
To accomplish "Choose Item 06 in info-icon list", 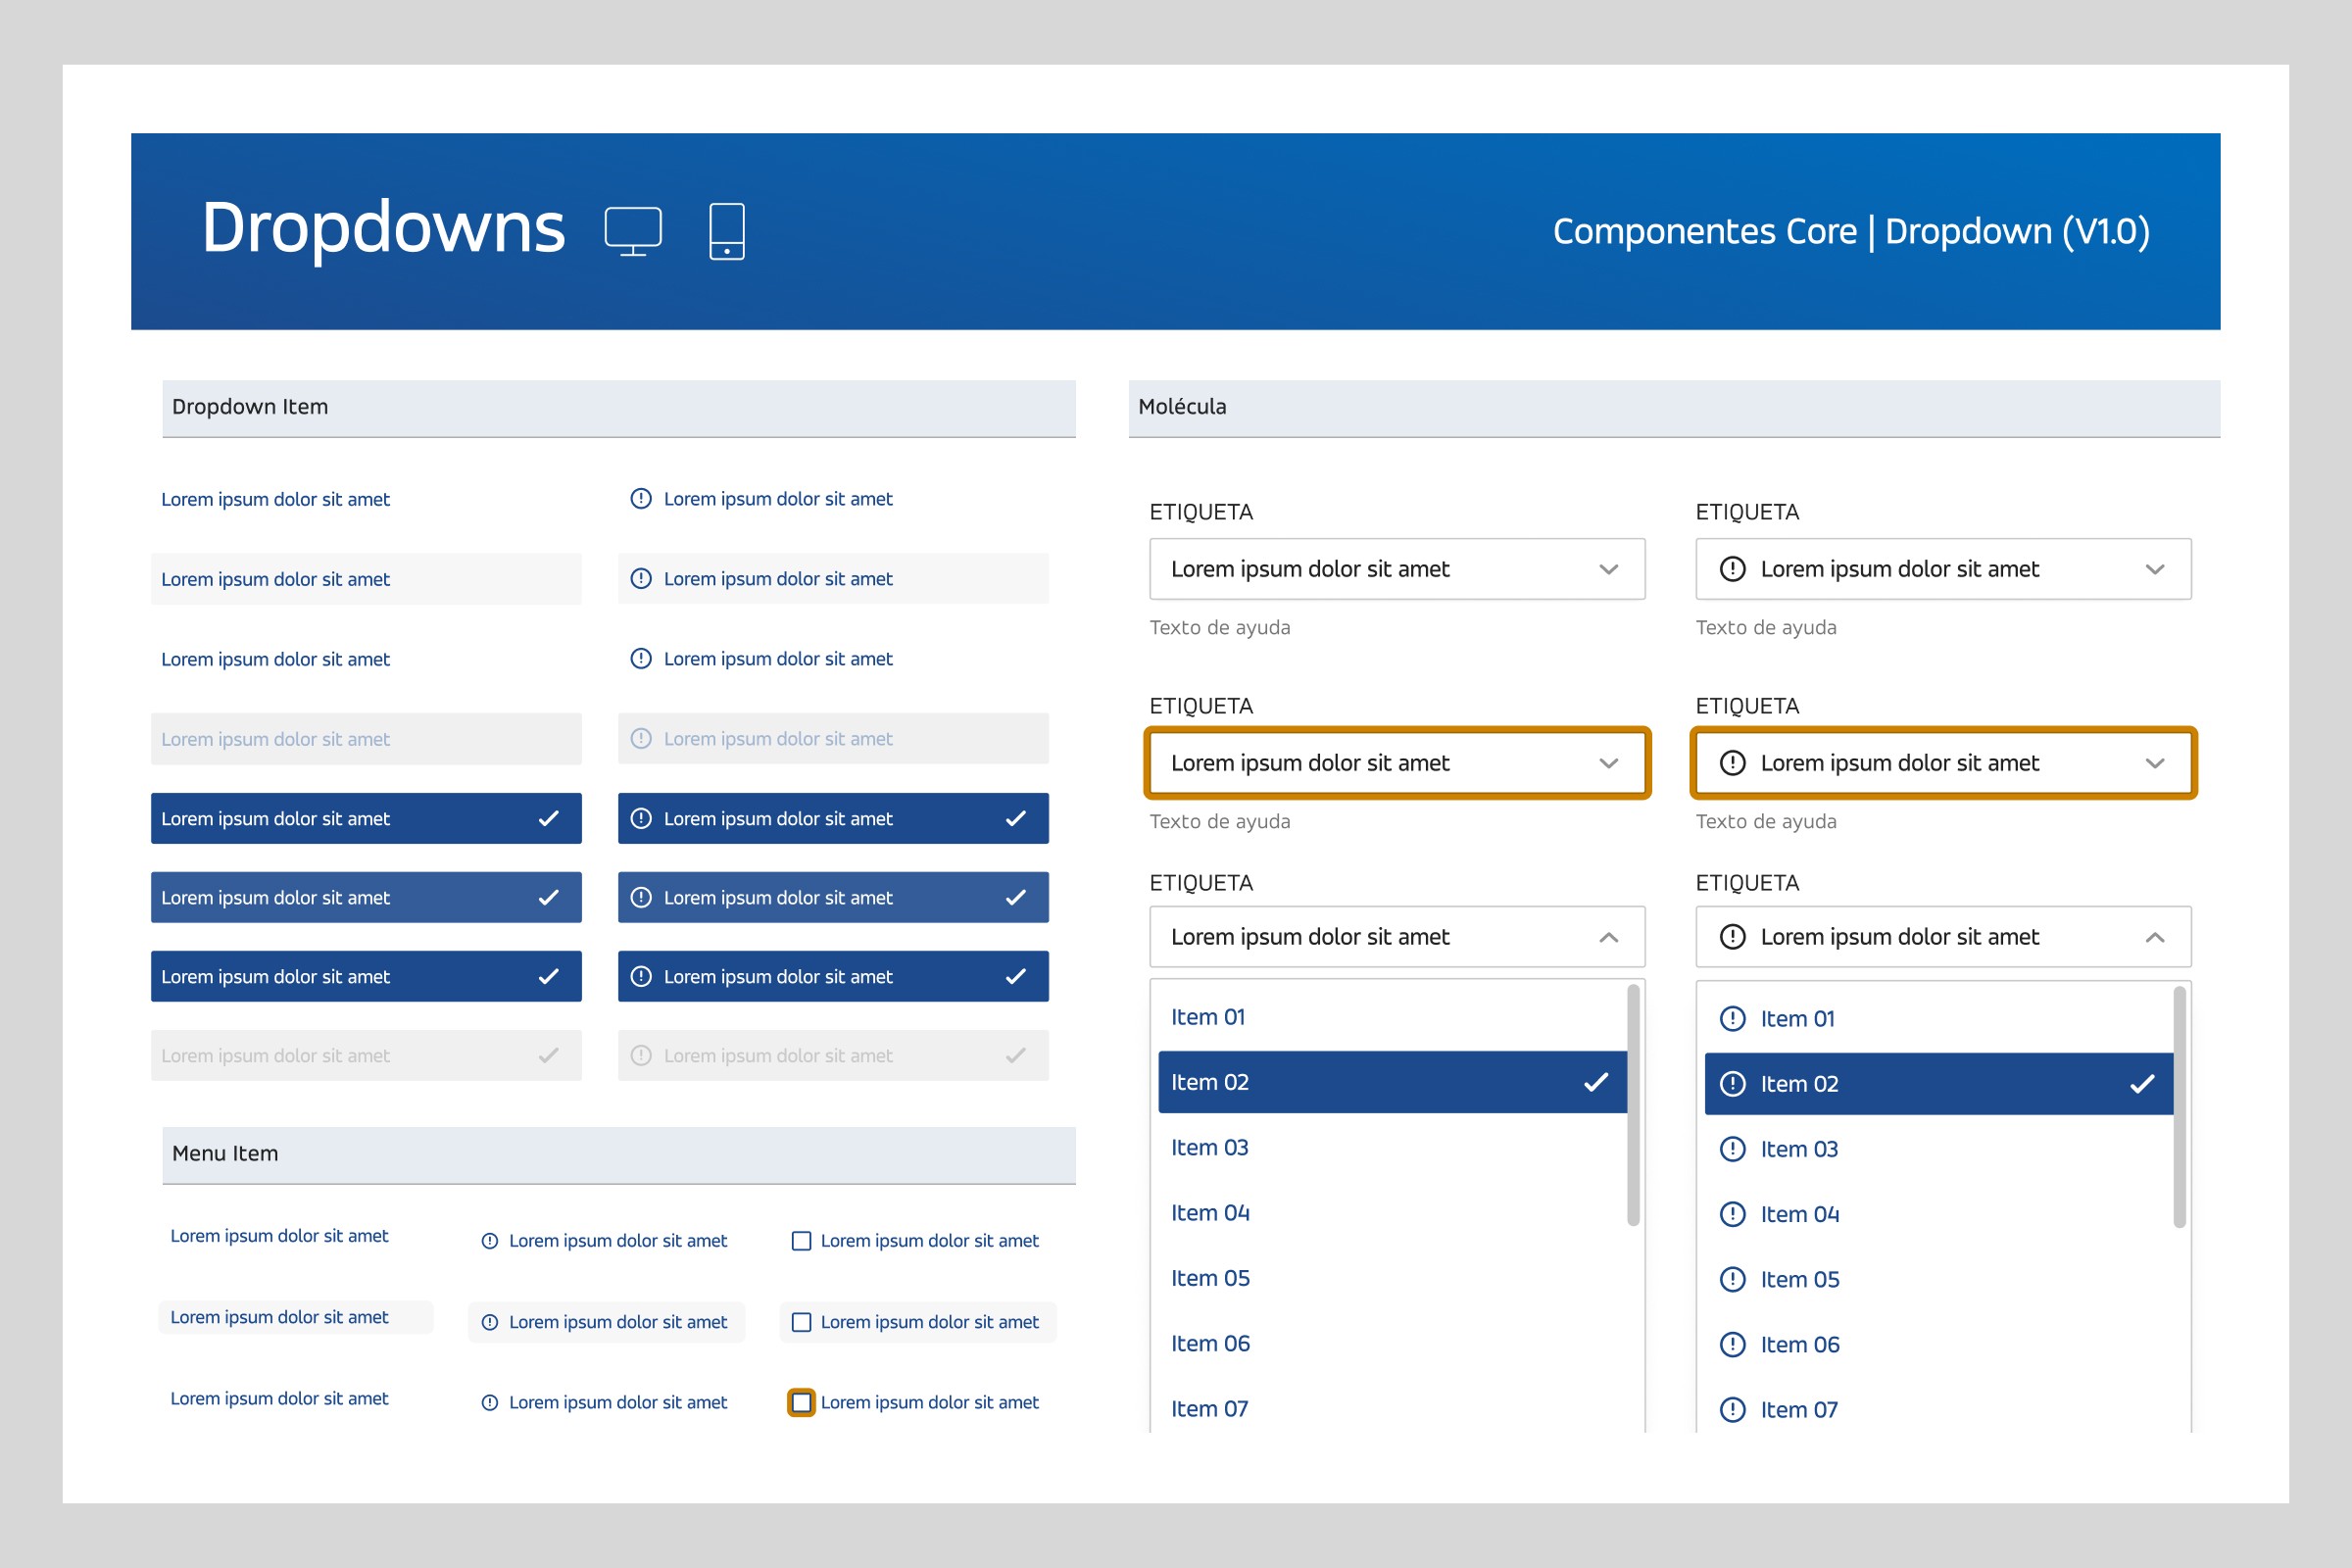I will 1799,1344.
